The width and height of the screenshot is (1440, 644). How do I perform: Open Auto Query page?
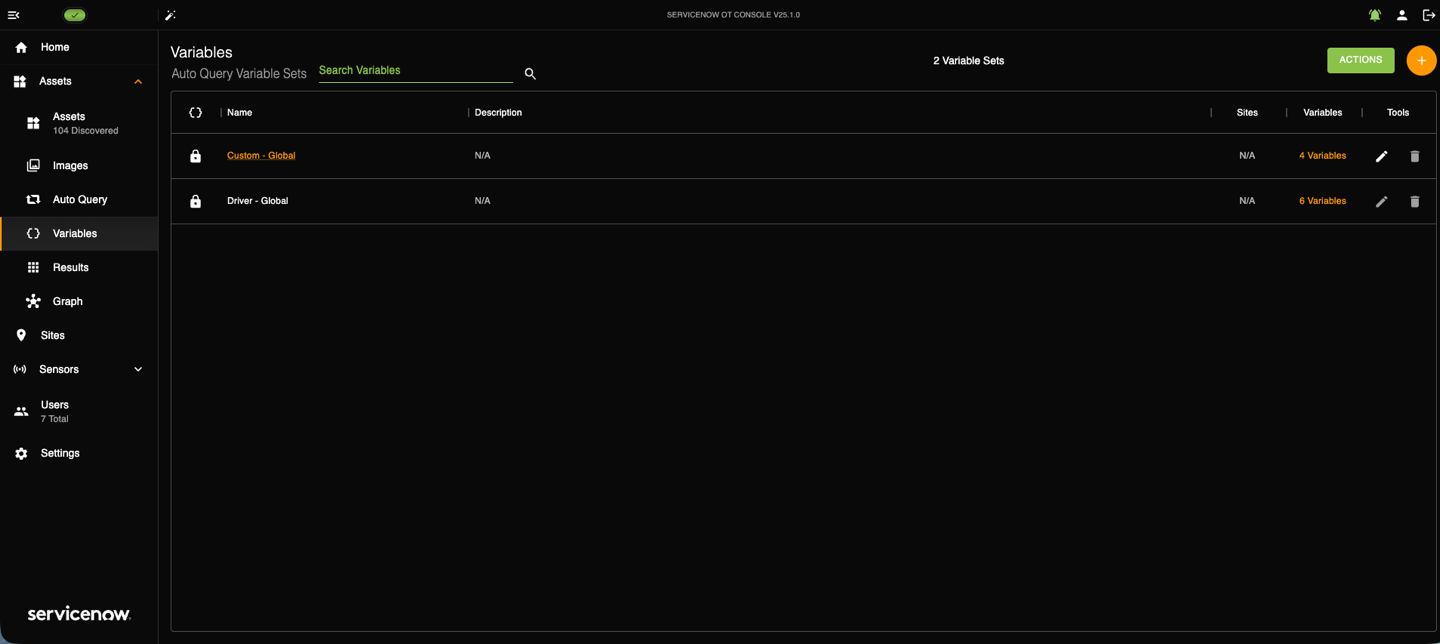tap(79, 200)
